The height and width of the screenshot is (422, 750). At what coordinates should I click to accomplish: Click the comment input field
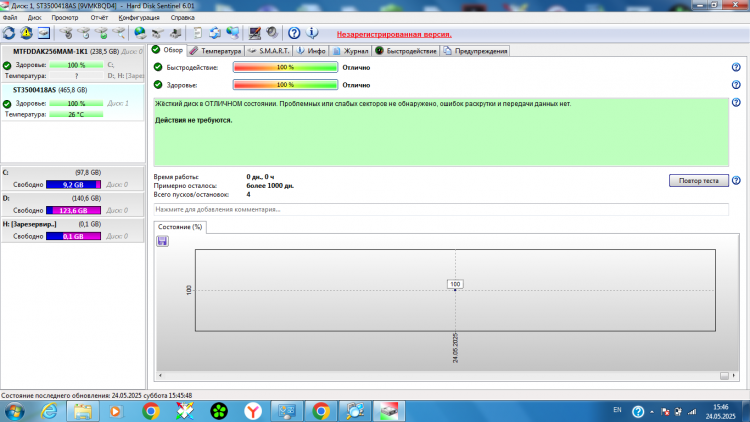[441, 210]
